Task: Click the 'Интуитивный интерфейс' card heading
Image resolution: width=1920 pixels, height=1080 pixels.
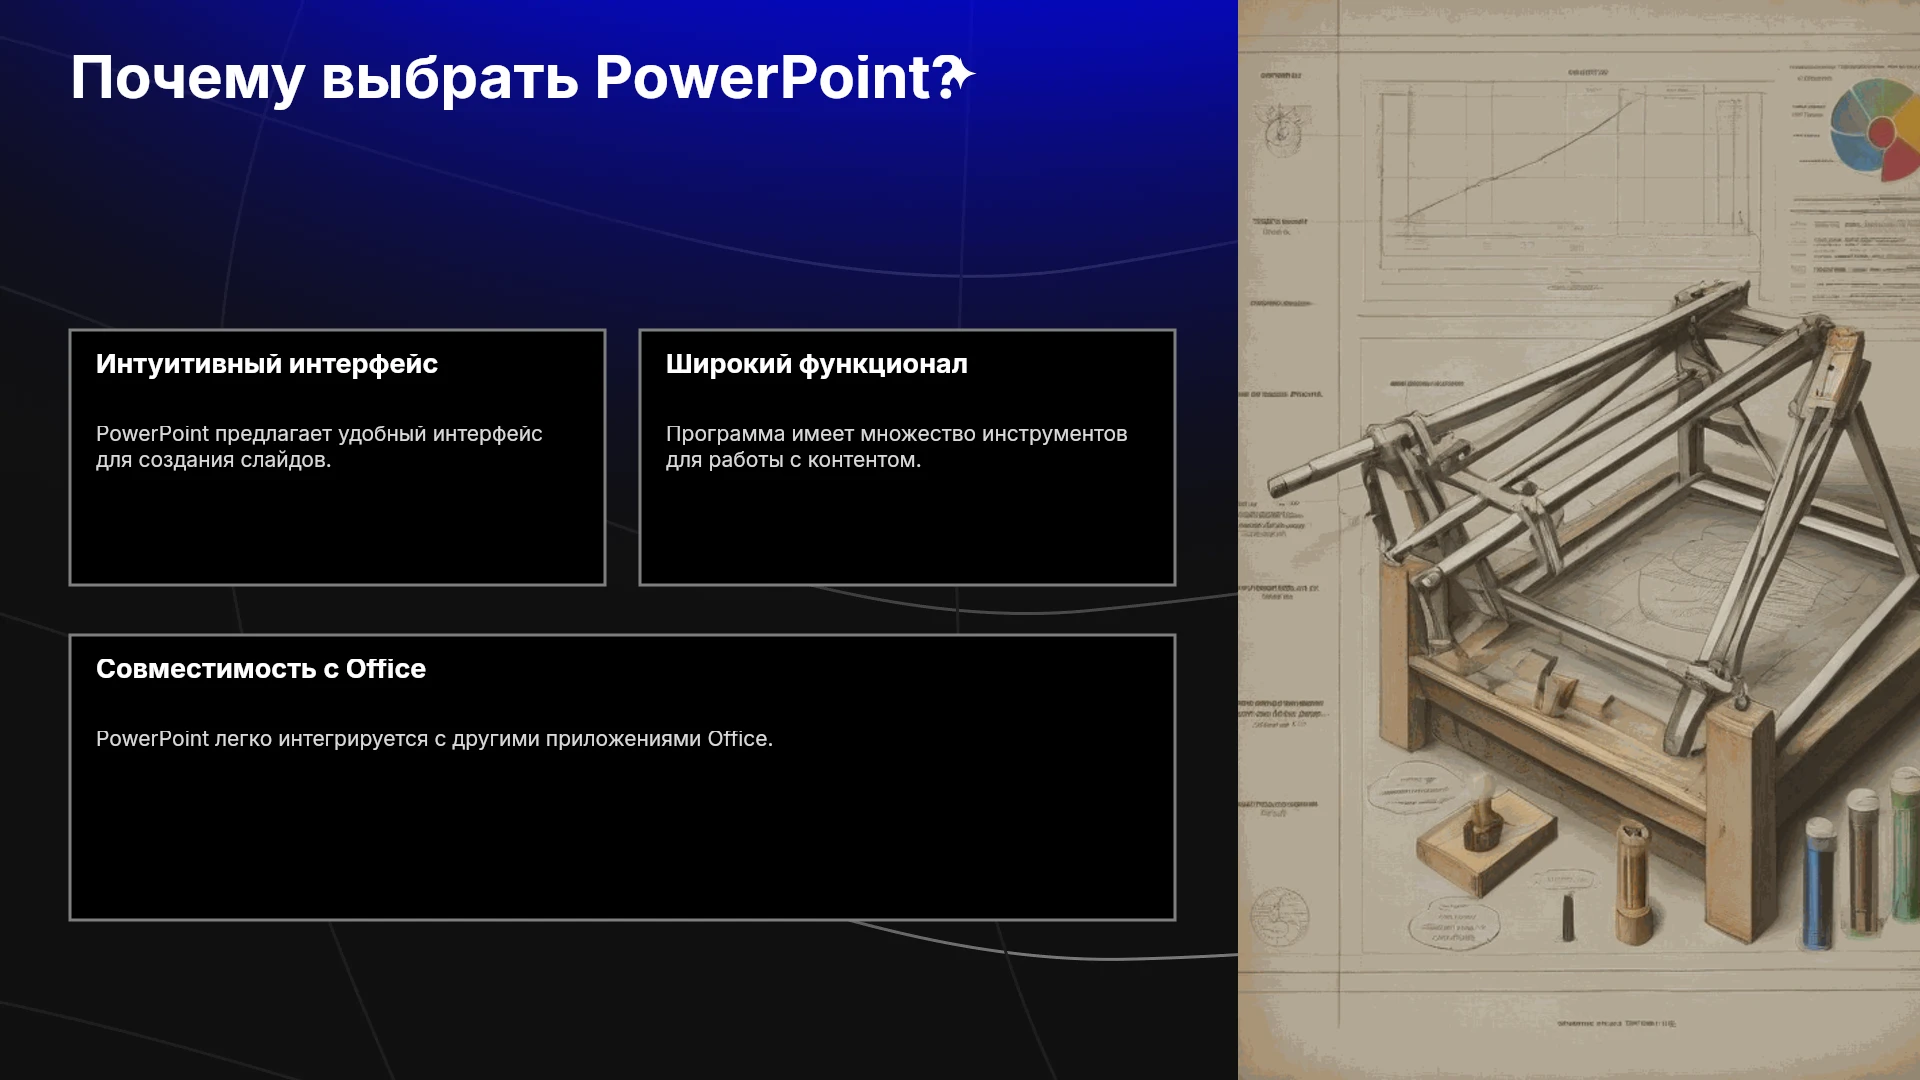Action: (x=267, y=364)
